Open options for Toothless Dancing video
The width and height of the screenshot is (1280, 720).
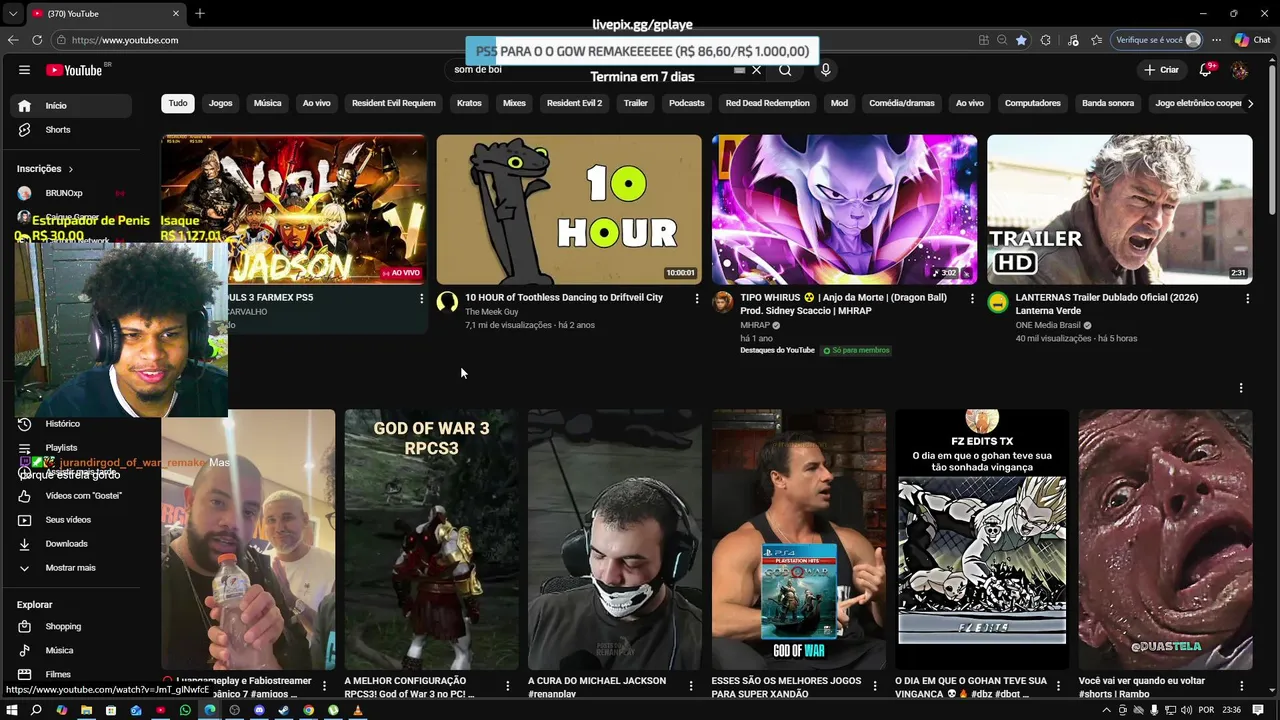[x=697, y=298]
